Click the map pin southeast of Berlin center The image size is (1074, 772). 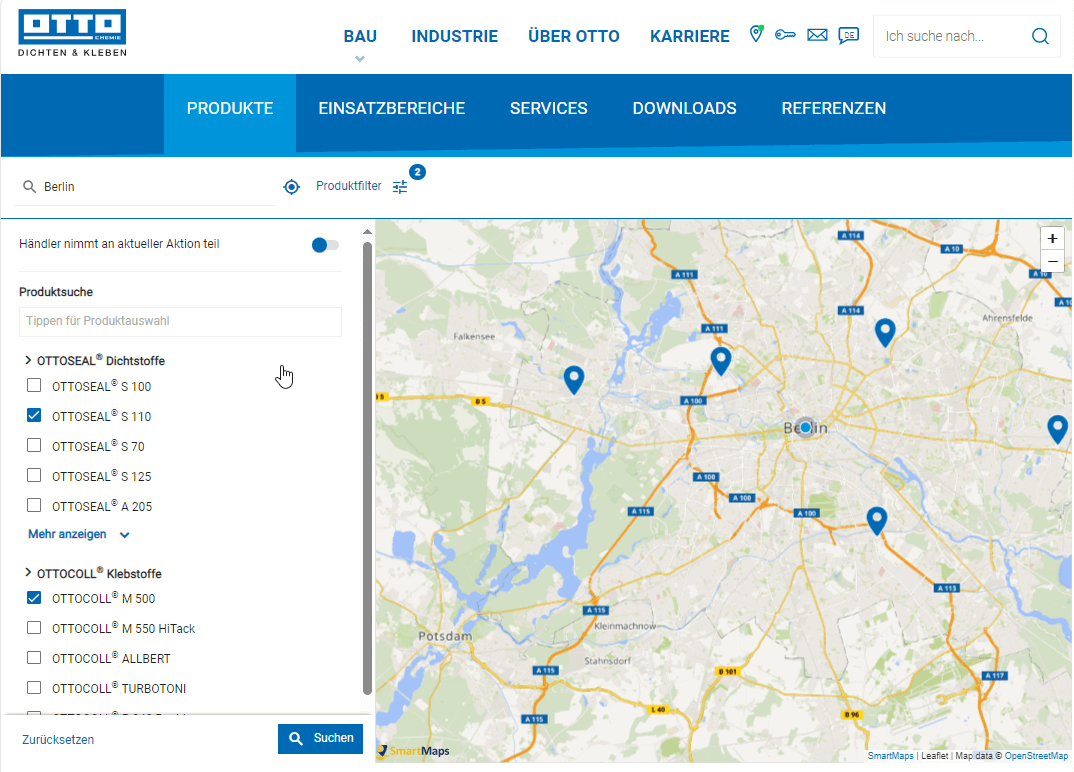point(877,521)
